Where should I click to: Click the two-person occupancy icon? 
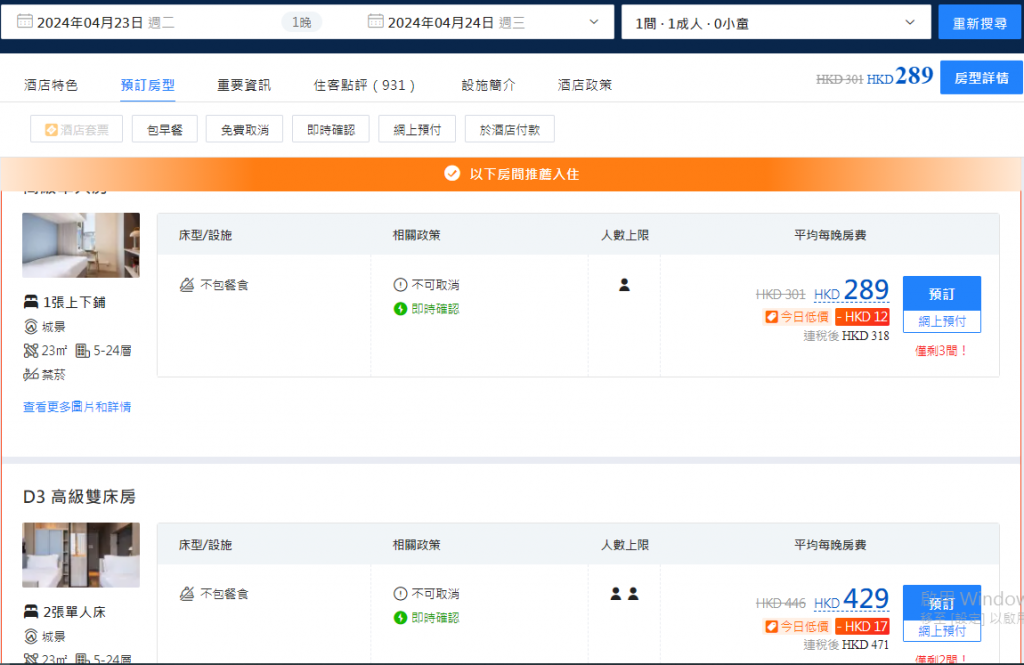[x=624, y=594]
